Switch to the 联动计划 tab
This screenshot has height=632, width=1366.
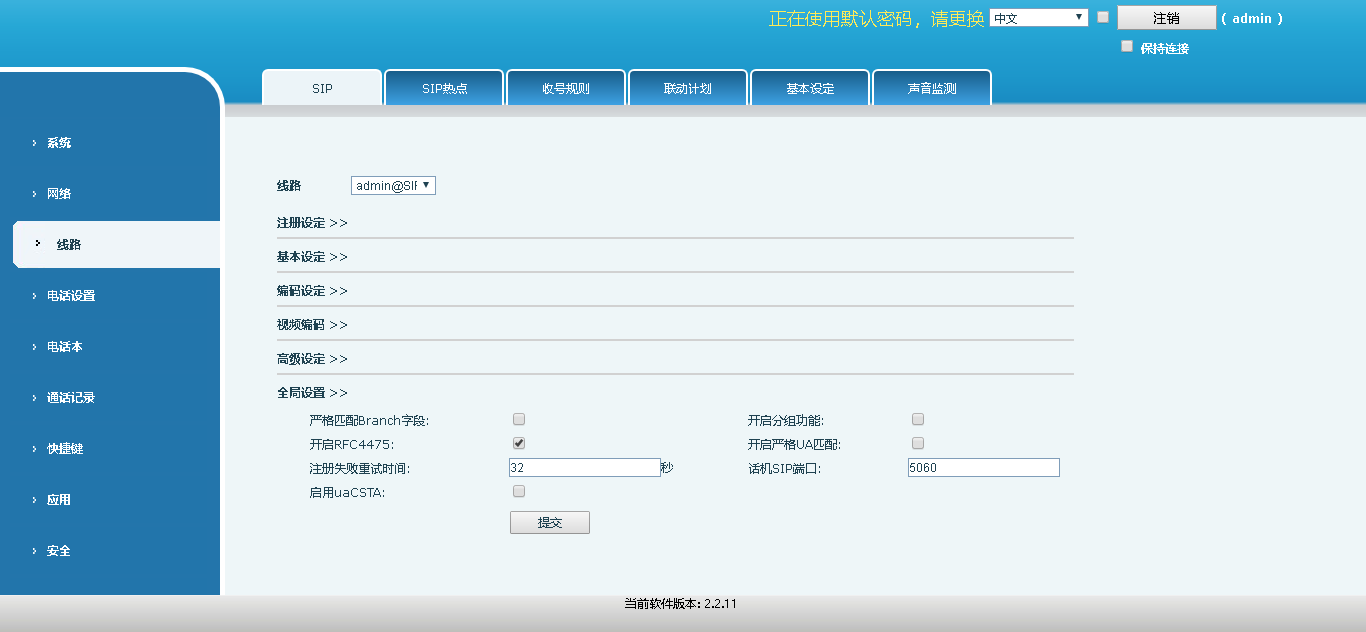(x=688, y=88)
